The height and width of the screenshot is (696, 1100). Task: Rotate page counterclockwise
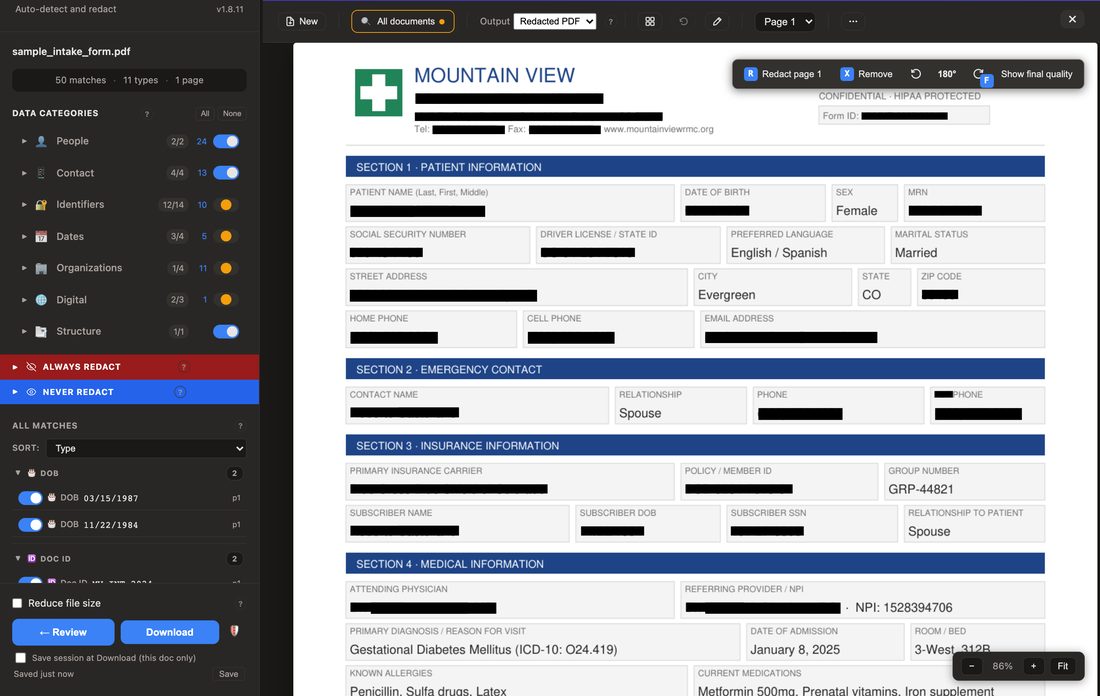[x=915, y=74]
